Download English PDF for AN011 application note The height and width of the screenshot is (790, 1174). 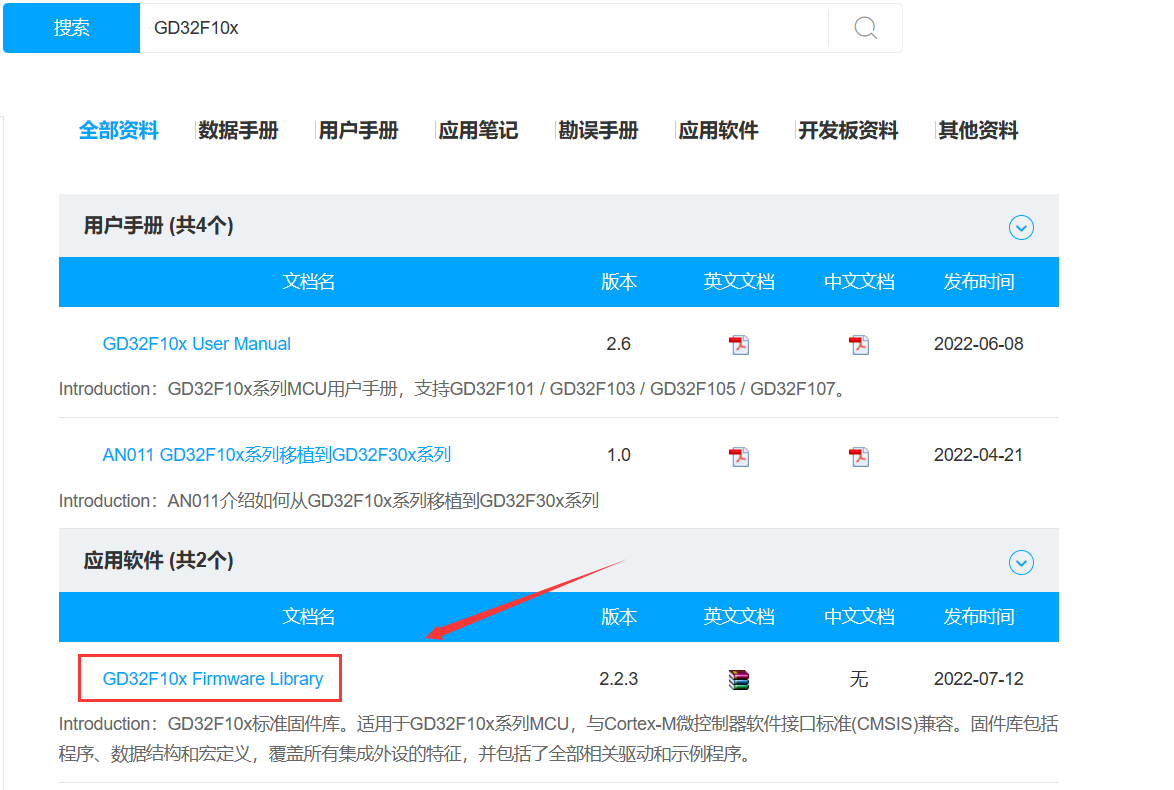738,456
